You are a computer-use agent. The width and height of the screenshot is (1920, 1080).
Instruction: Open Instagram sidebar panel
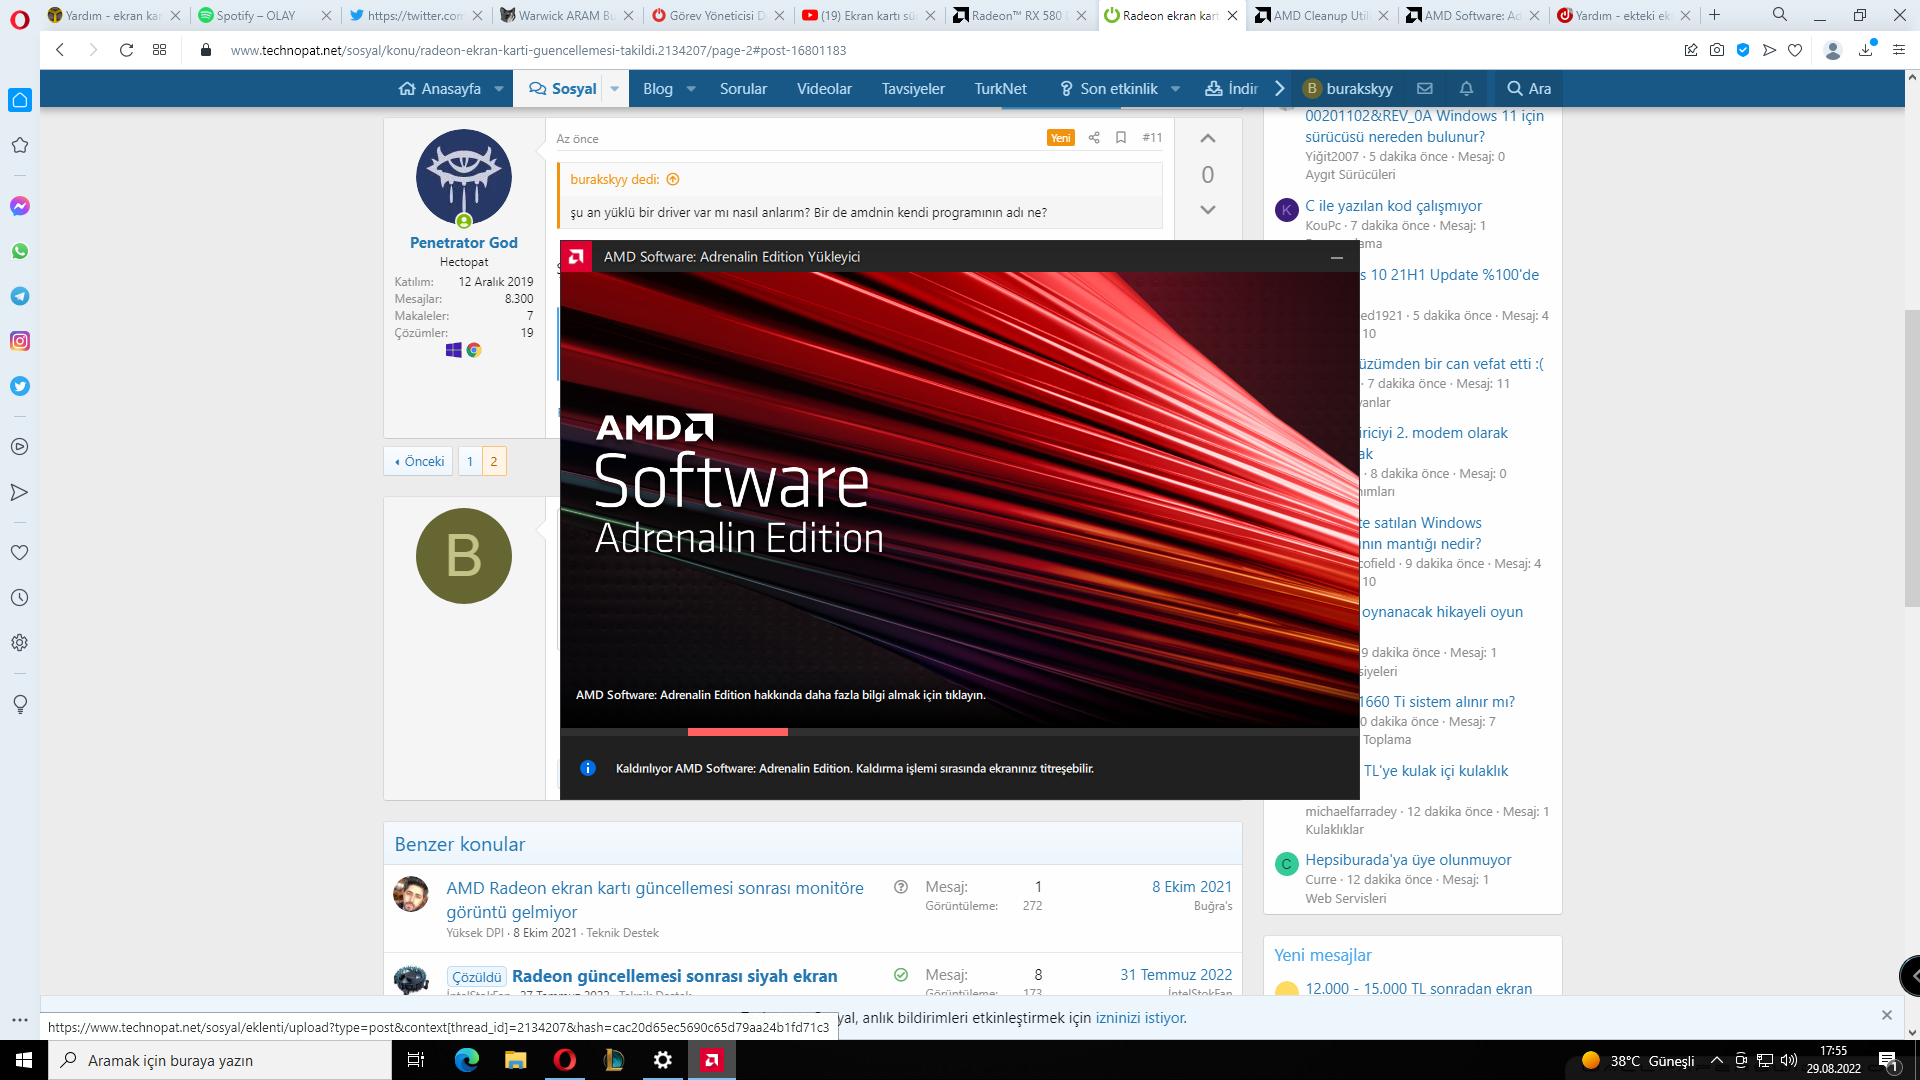pyautogui.click(x=19, y=341)
